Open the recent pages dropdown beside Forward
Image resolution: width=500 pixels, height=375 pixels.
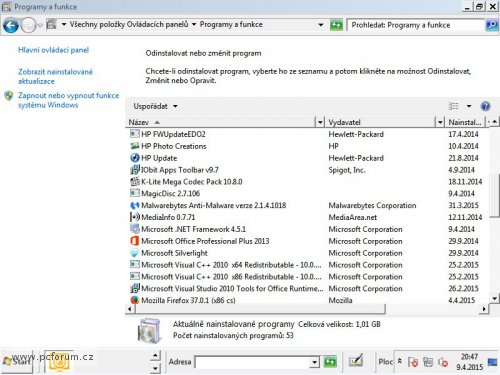coord(40,25)
